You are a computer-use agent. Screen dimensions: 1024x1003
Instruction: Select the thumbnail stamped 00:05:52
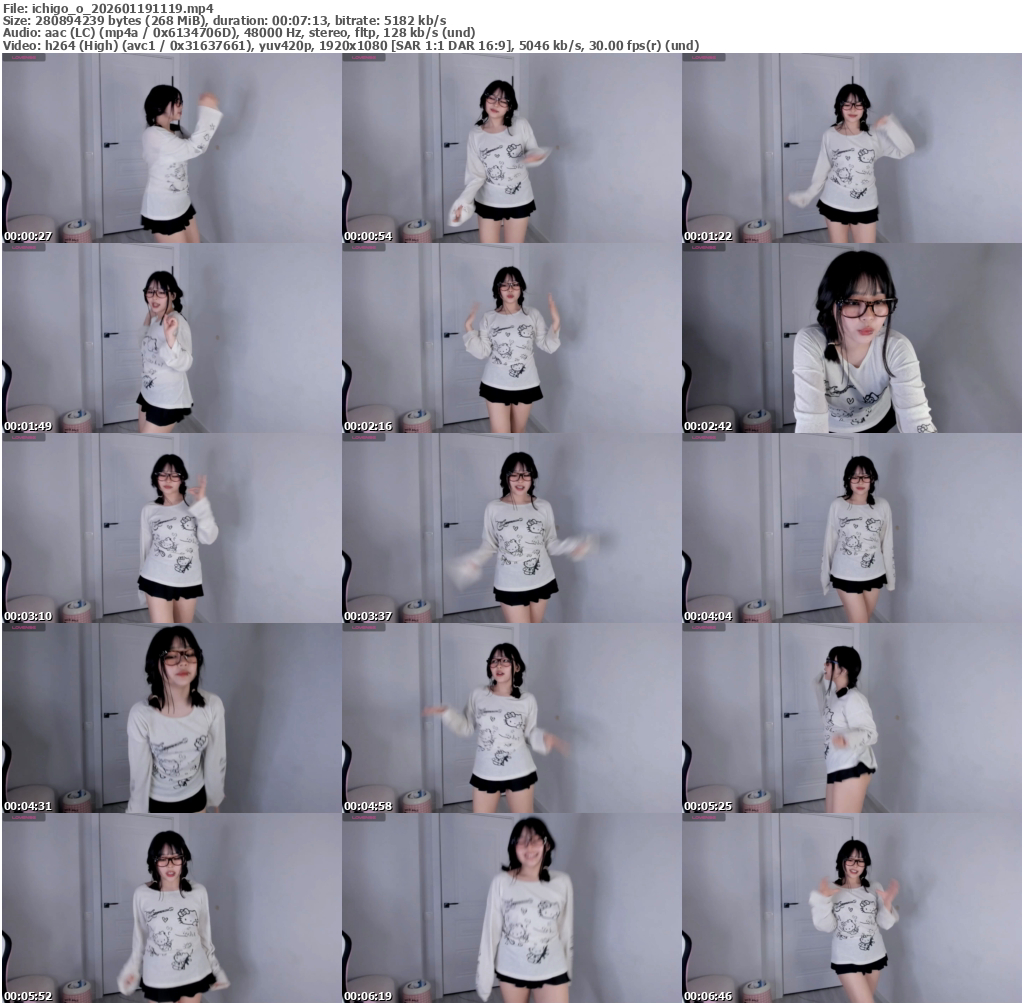[172, 908]
